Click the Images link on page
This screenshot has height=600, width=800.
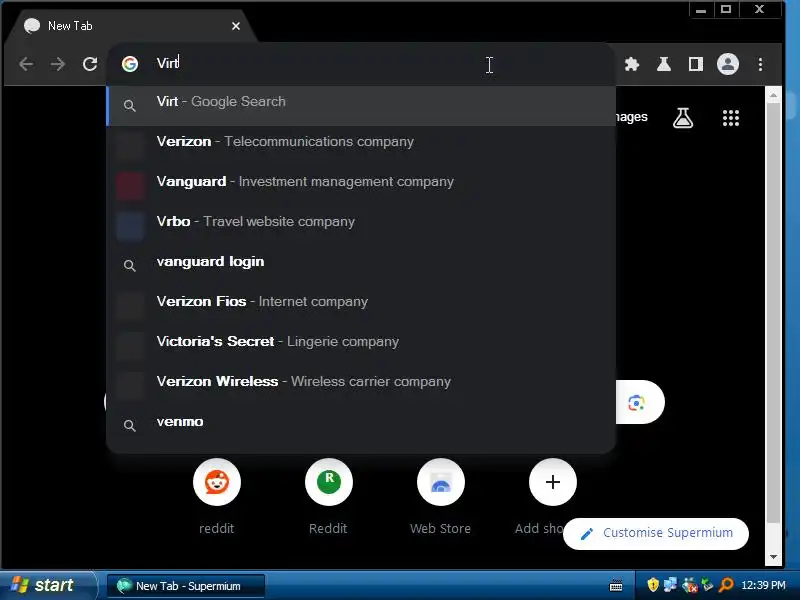(632, 117)
